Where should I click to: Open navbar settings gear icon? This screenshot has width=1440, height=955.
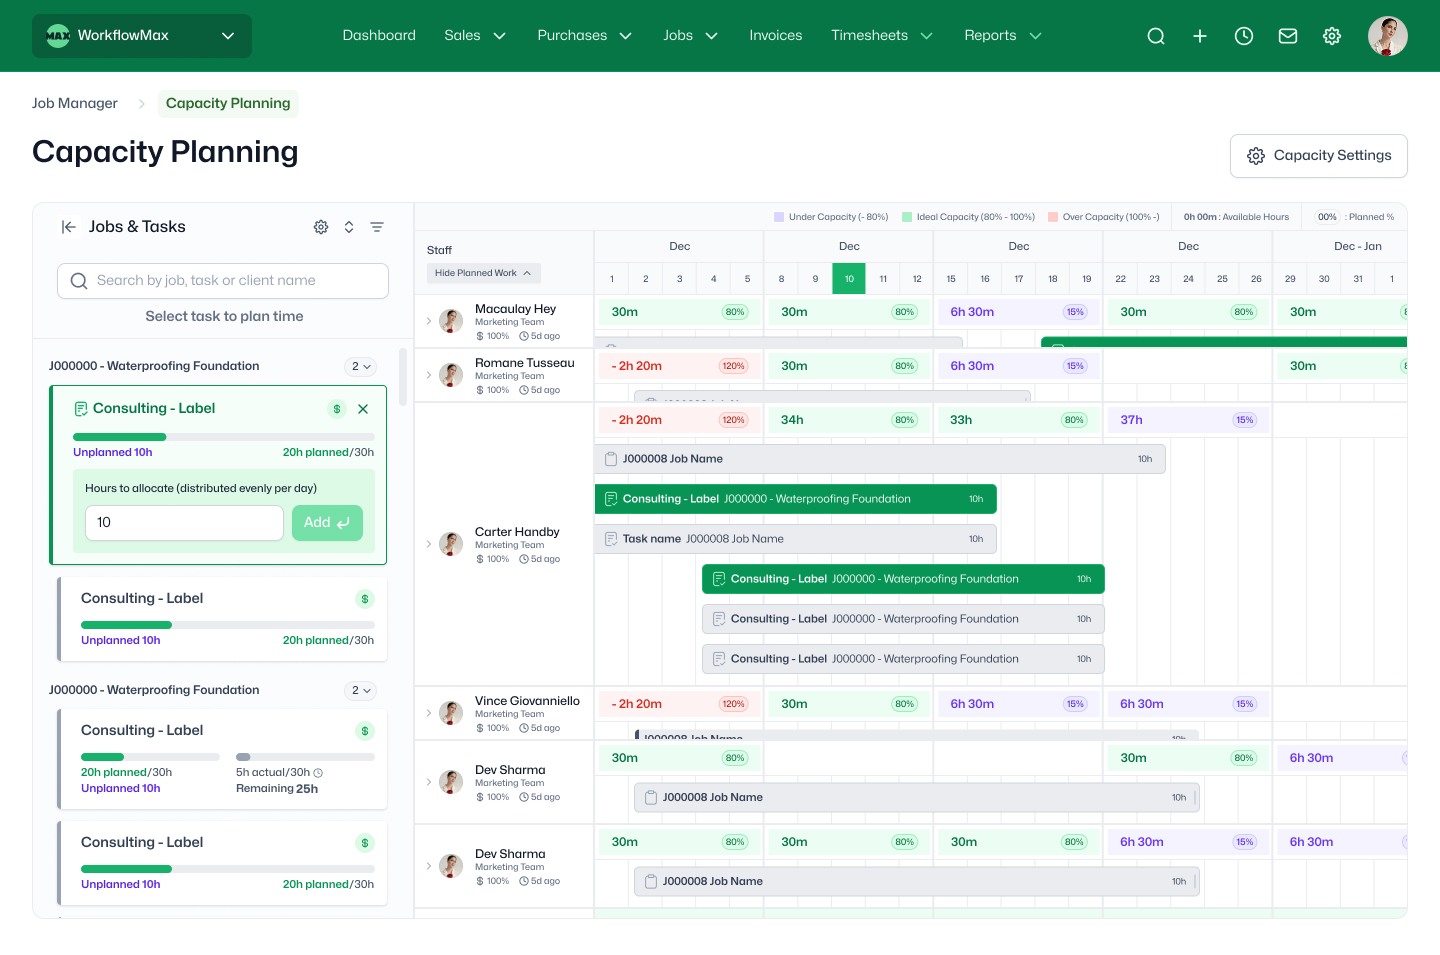pyautogui.click(x=1332, y=35)
